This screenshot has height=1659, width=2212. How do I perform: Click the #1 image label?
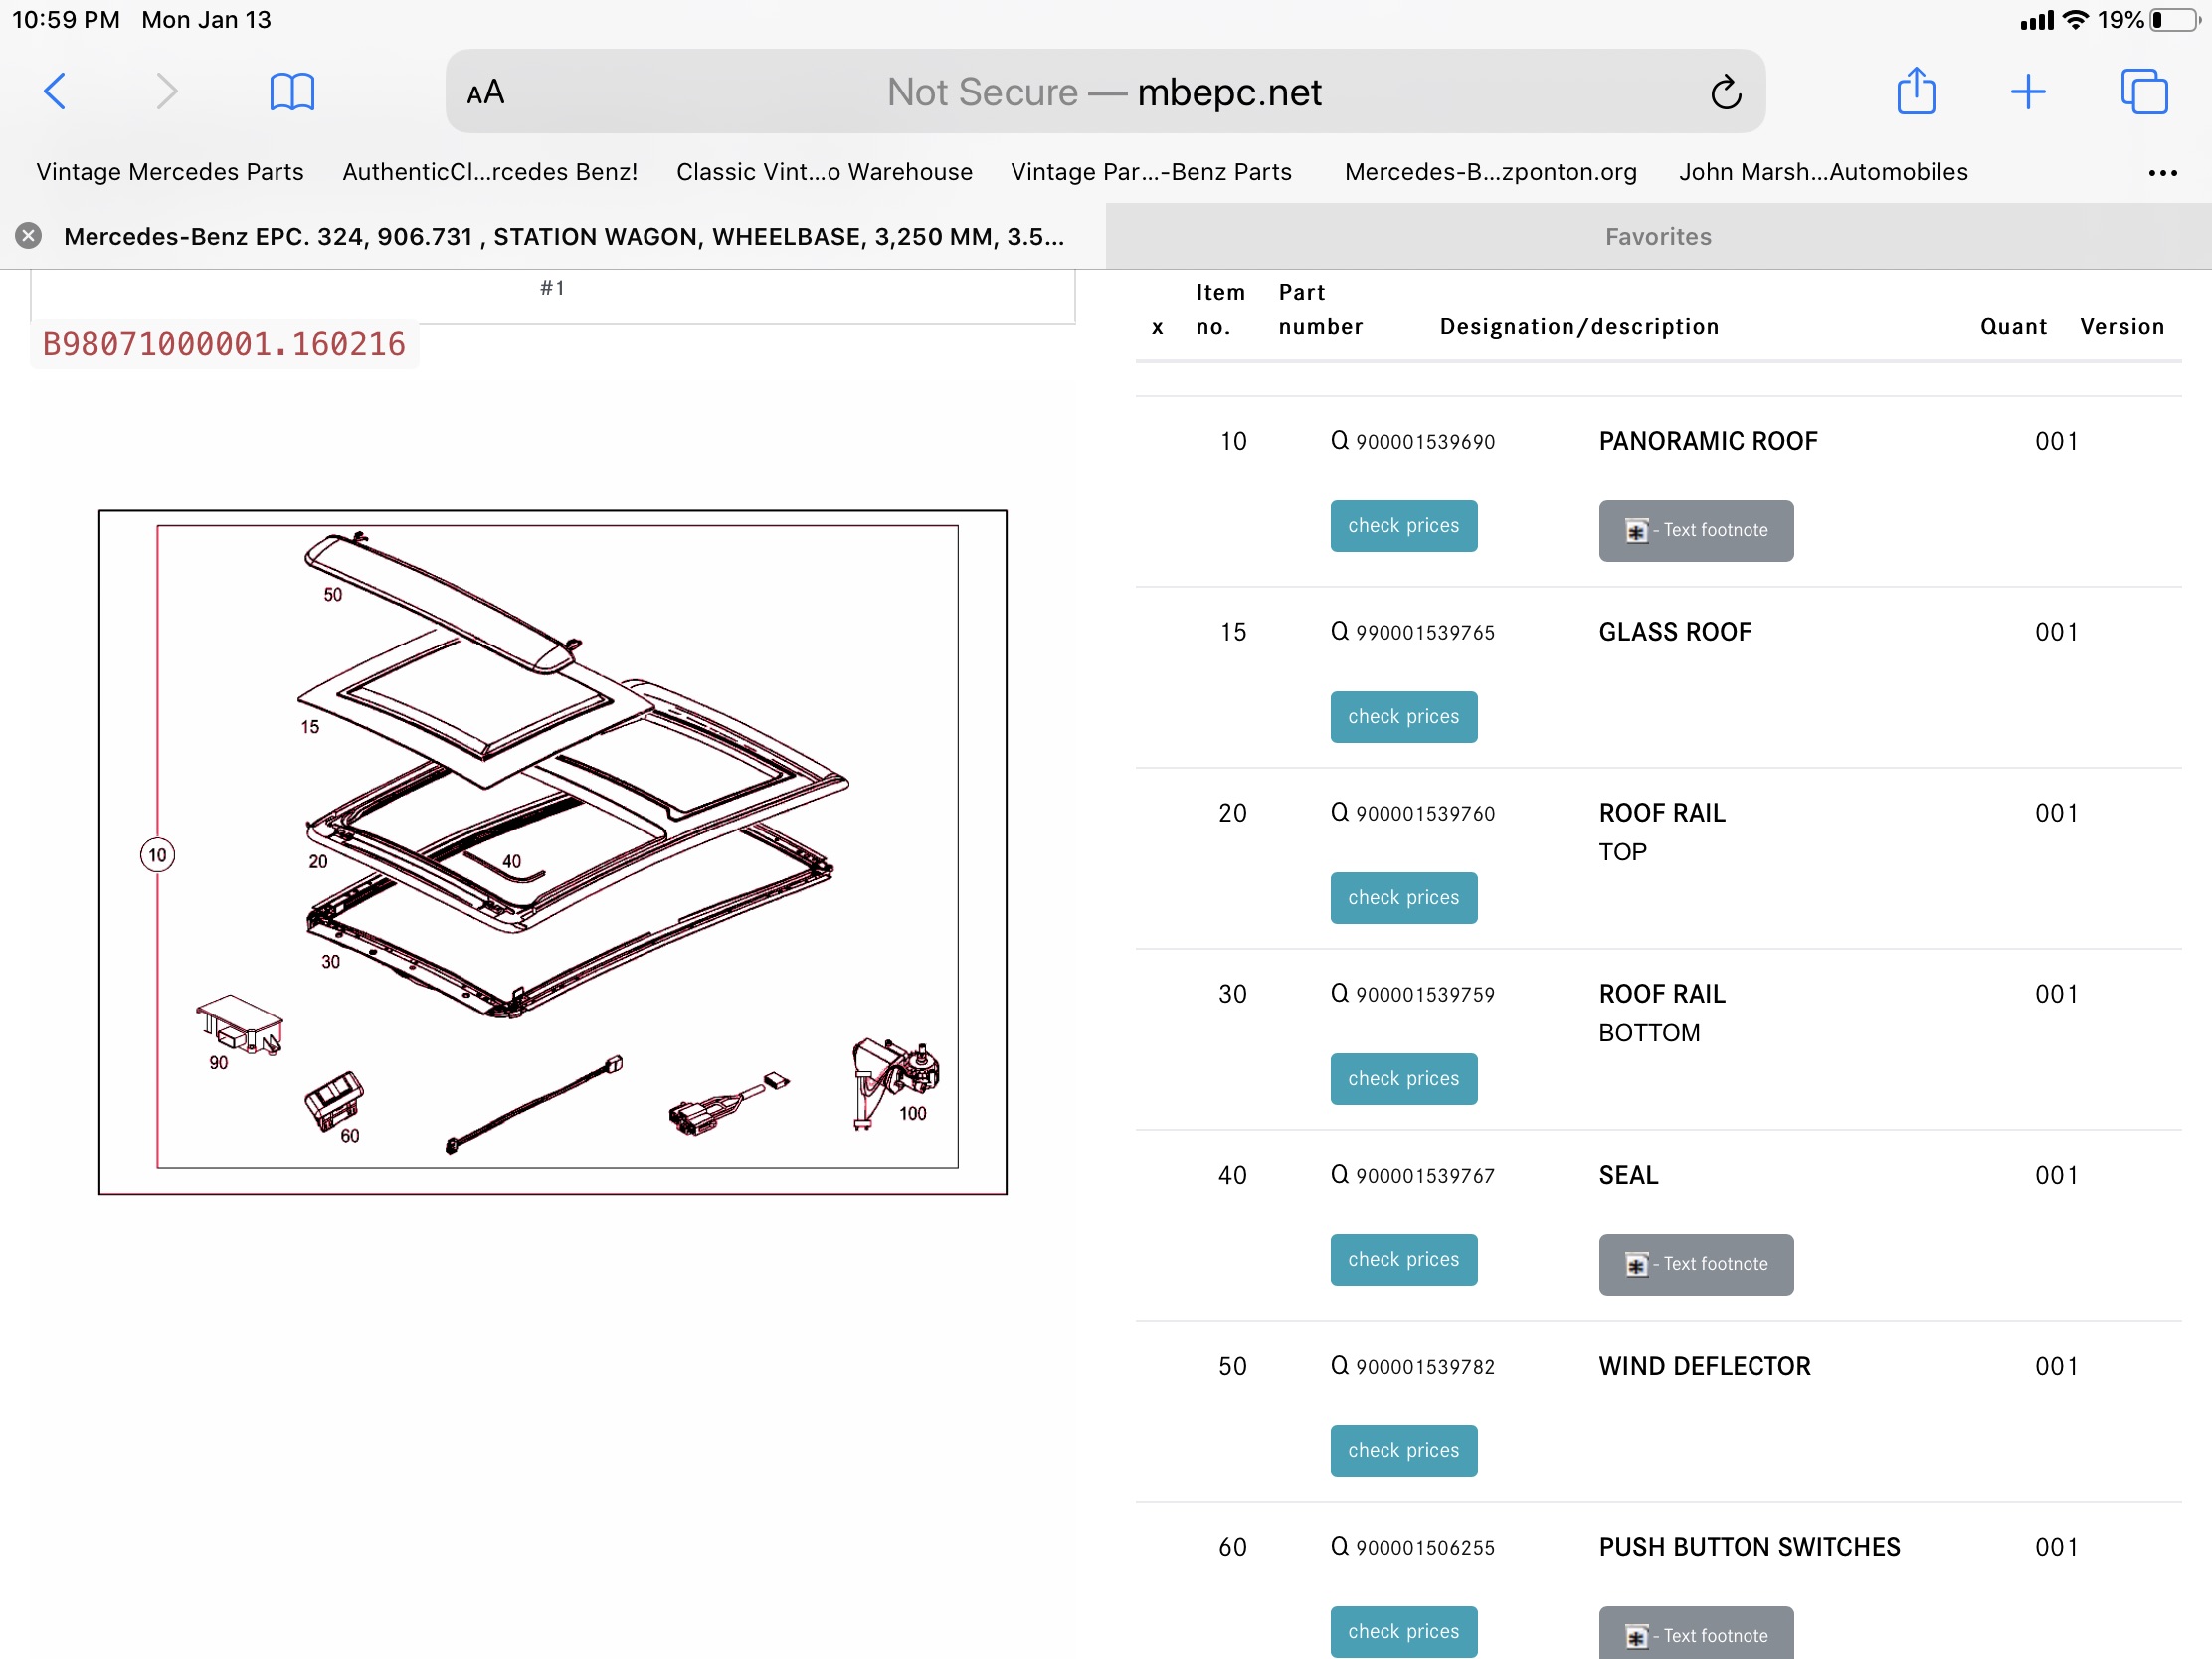(552, 289)
